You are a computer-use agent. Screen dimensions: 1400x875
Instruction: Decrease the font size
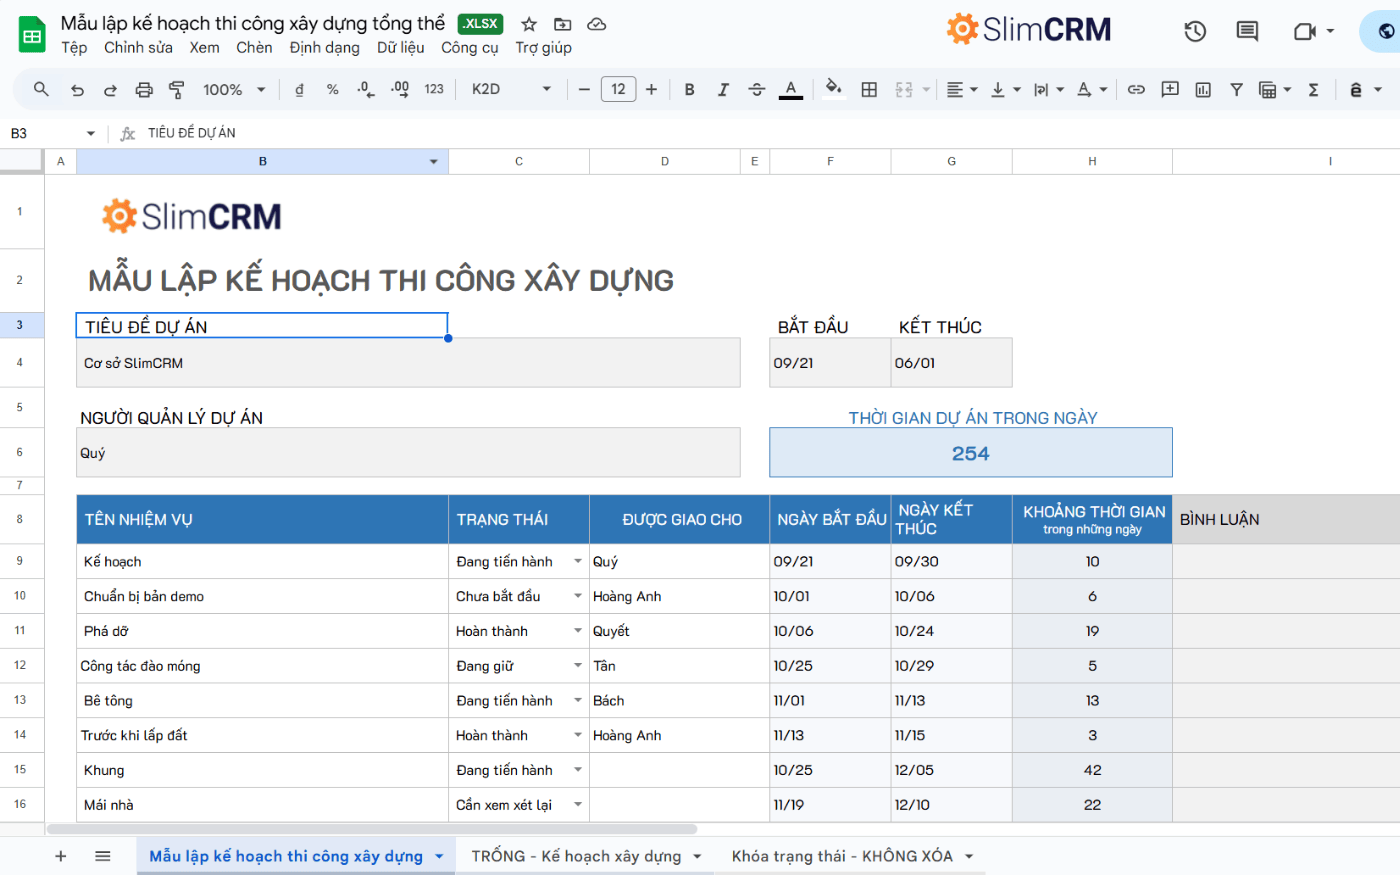pos(584,90)
